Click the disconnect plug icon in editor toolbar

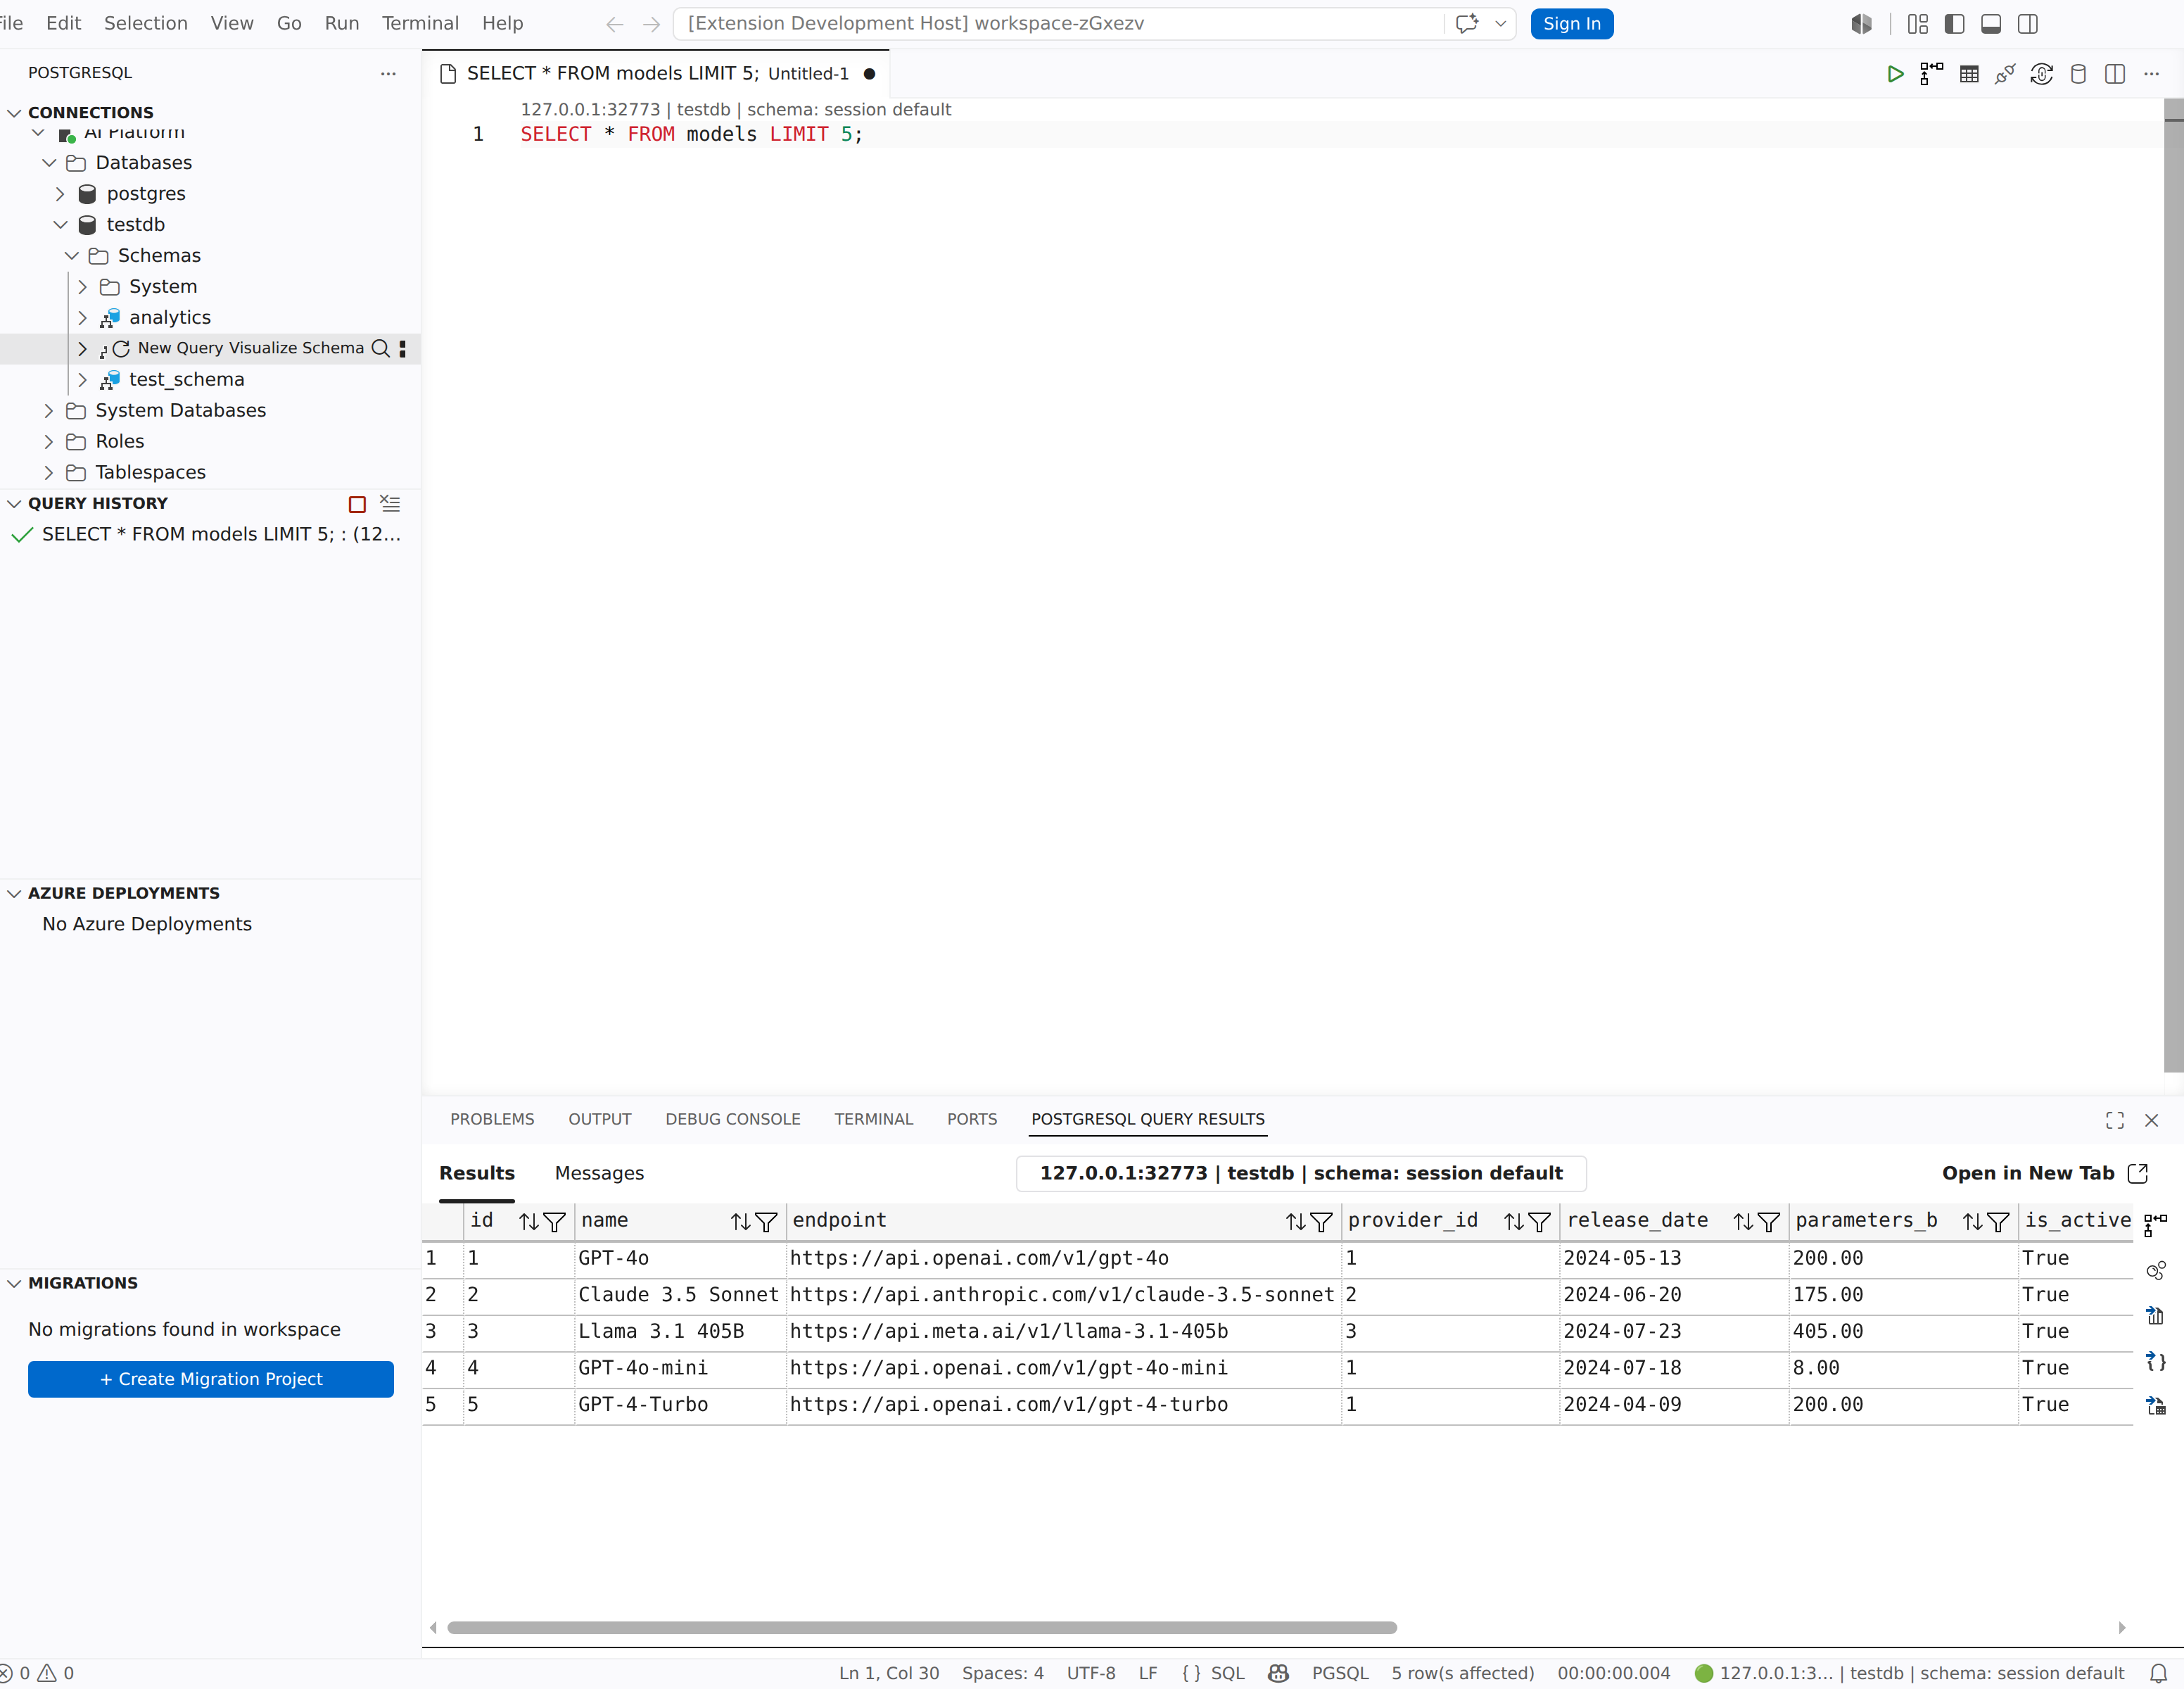tap(2005, 74)
